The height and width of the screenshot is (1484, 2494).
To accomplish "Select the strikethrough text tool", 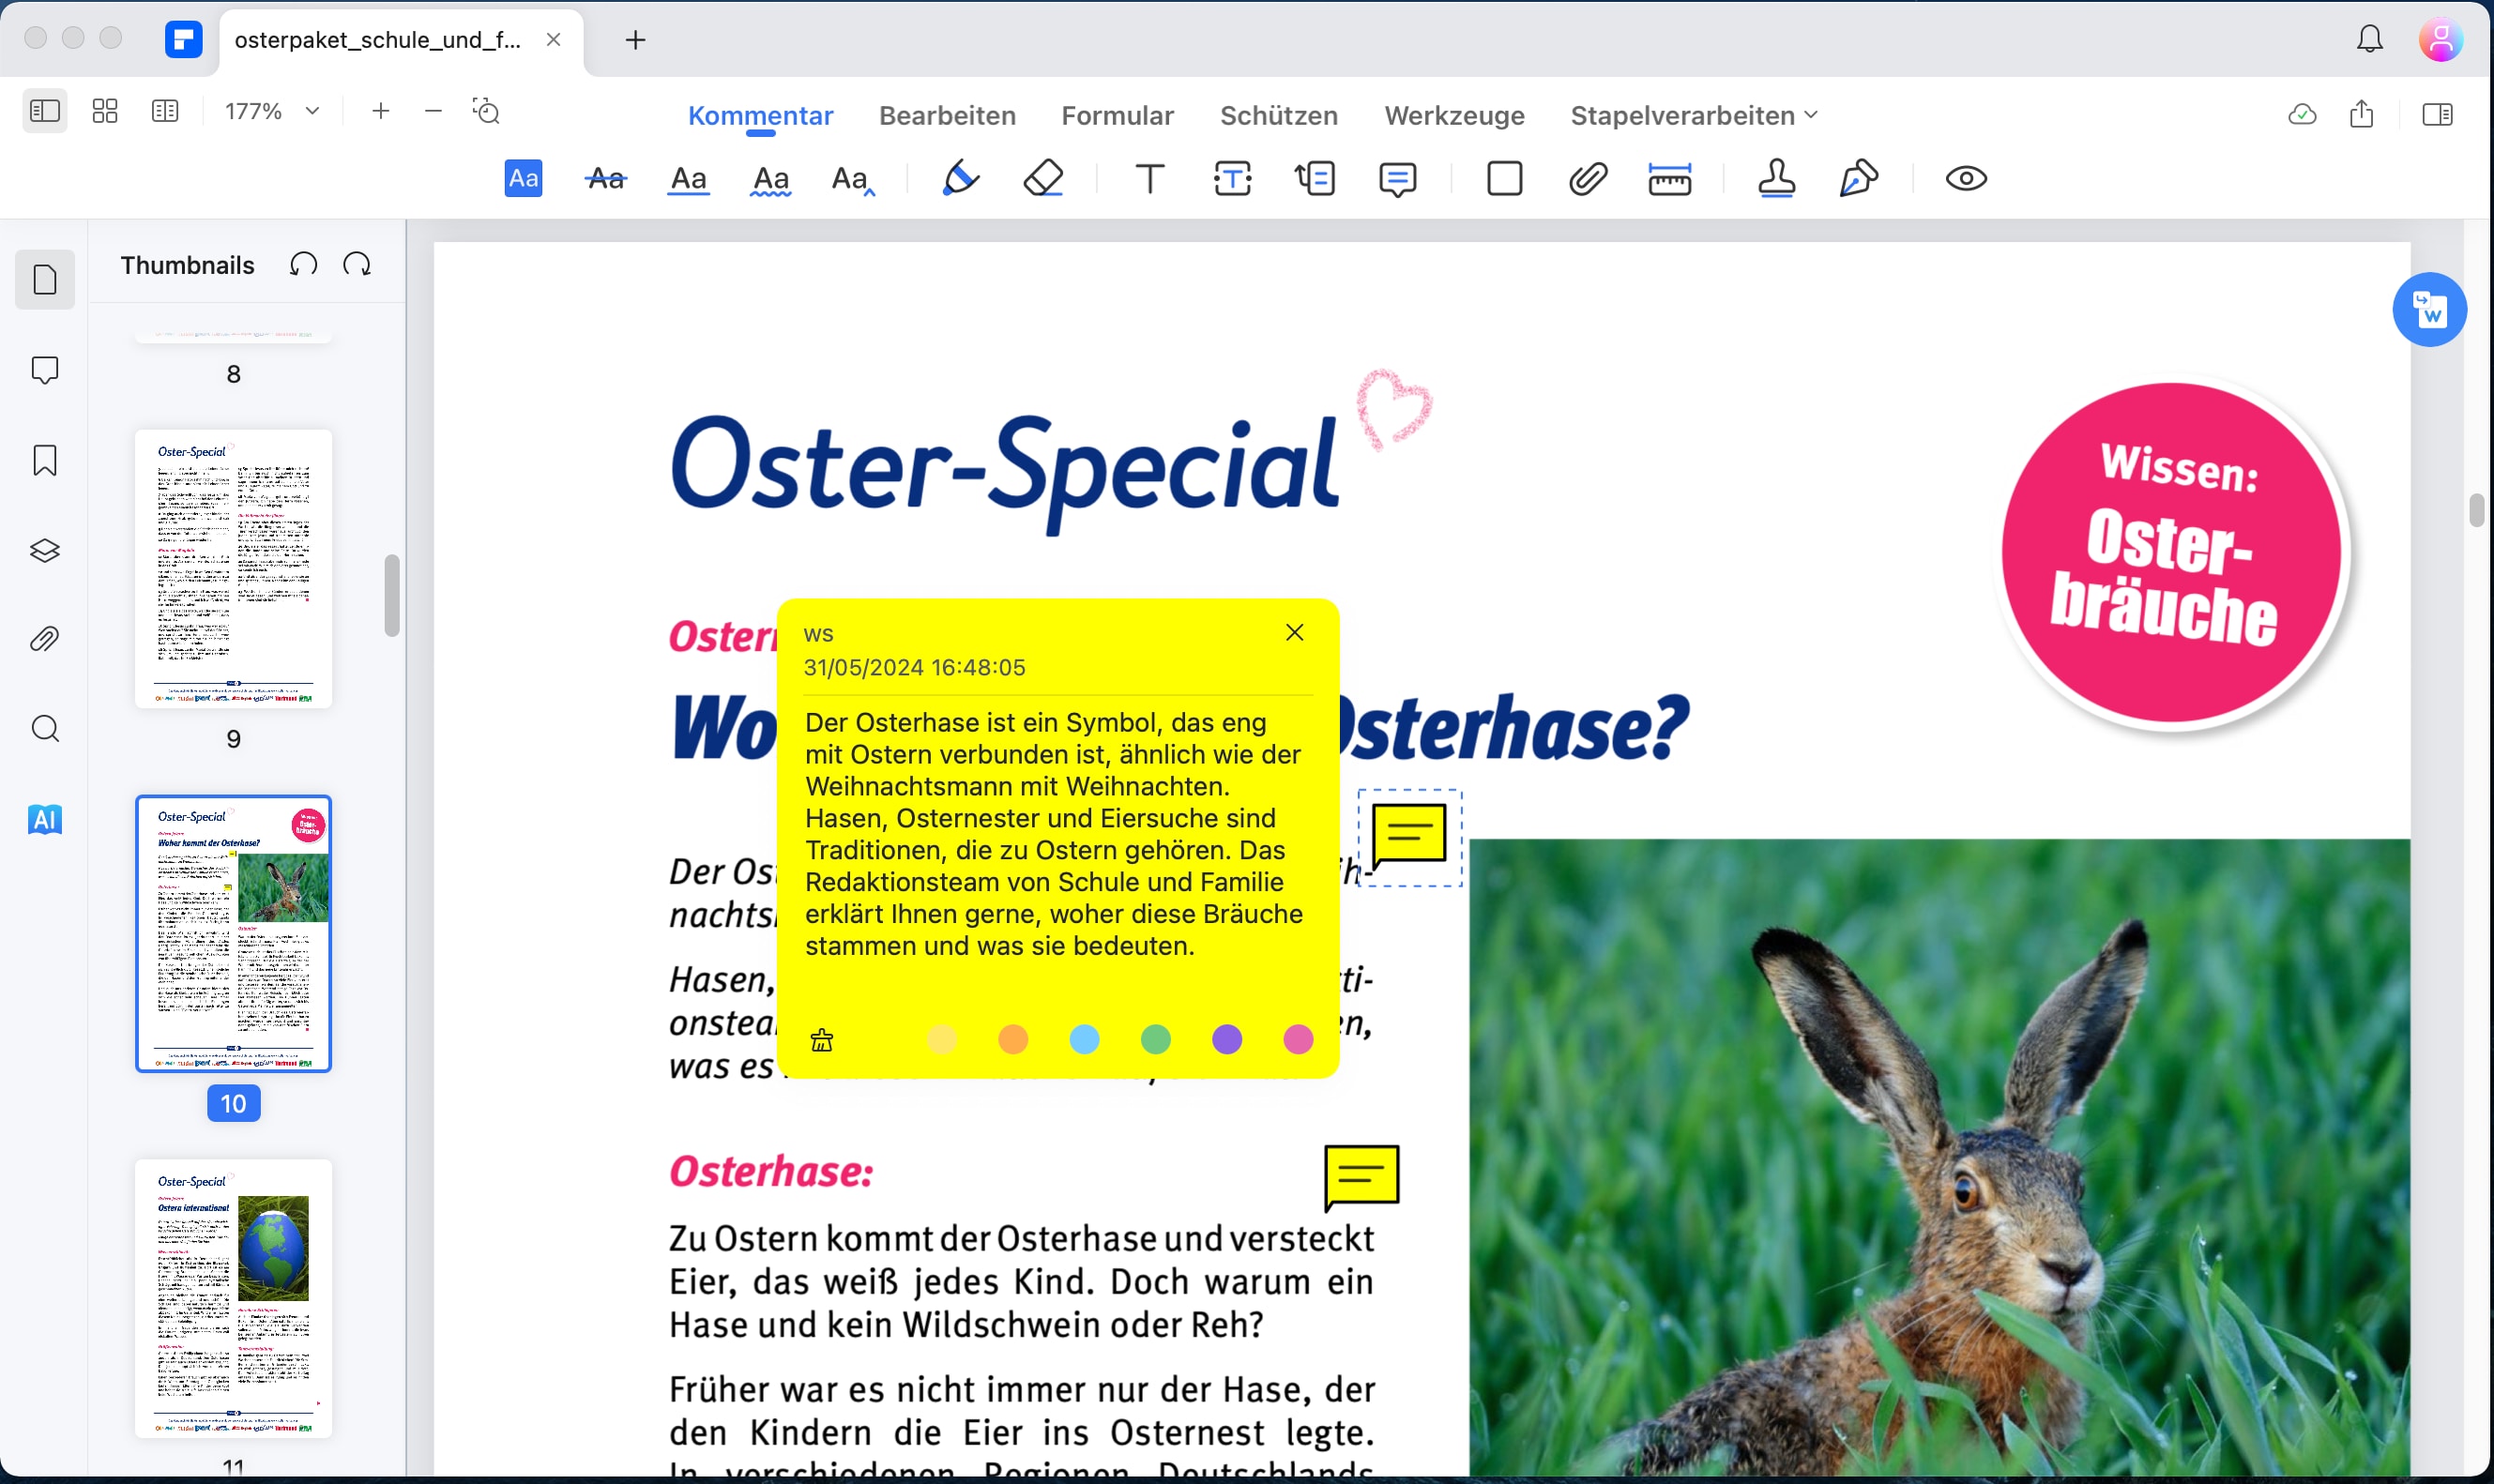I will click(x=605, y=179).
